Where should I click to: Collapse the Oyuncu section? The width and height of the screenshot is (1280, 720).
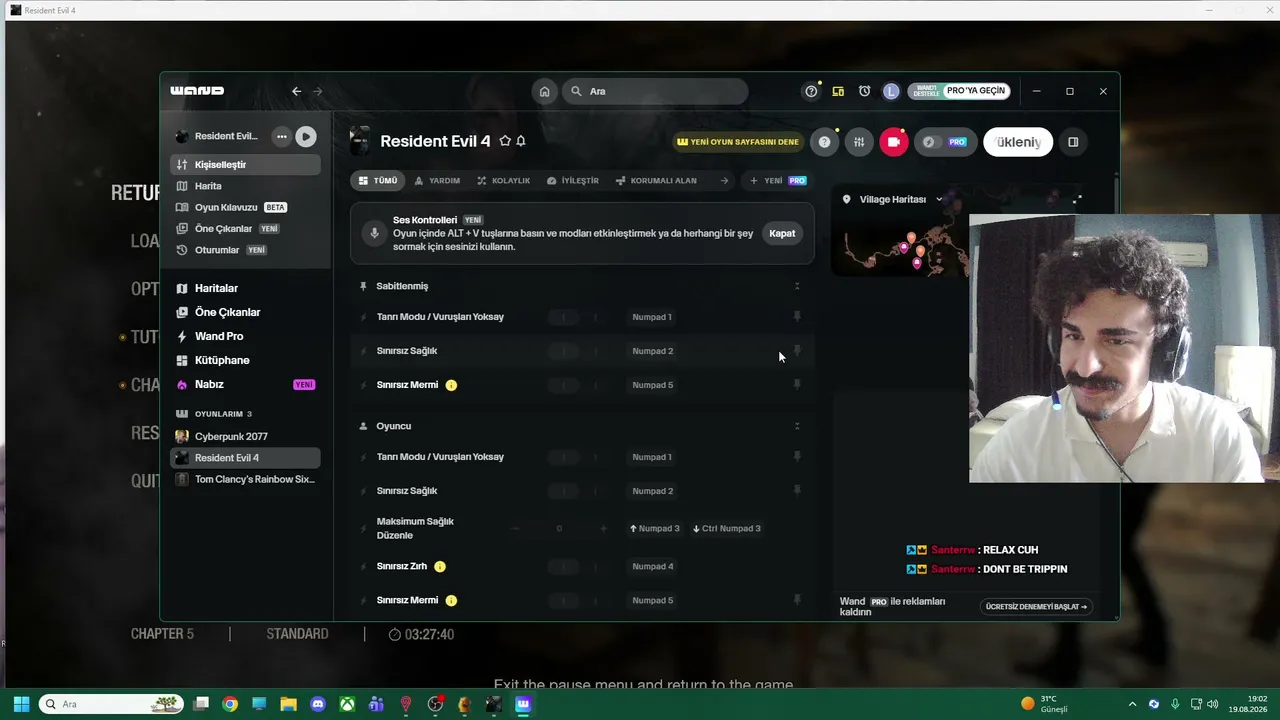pos(797,426)
